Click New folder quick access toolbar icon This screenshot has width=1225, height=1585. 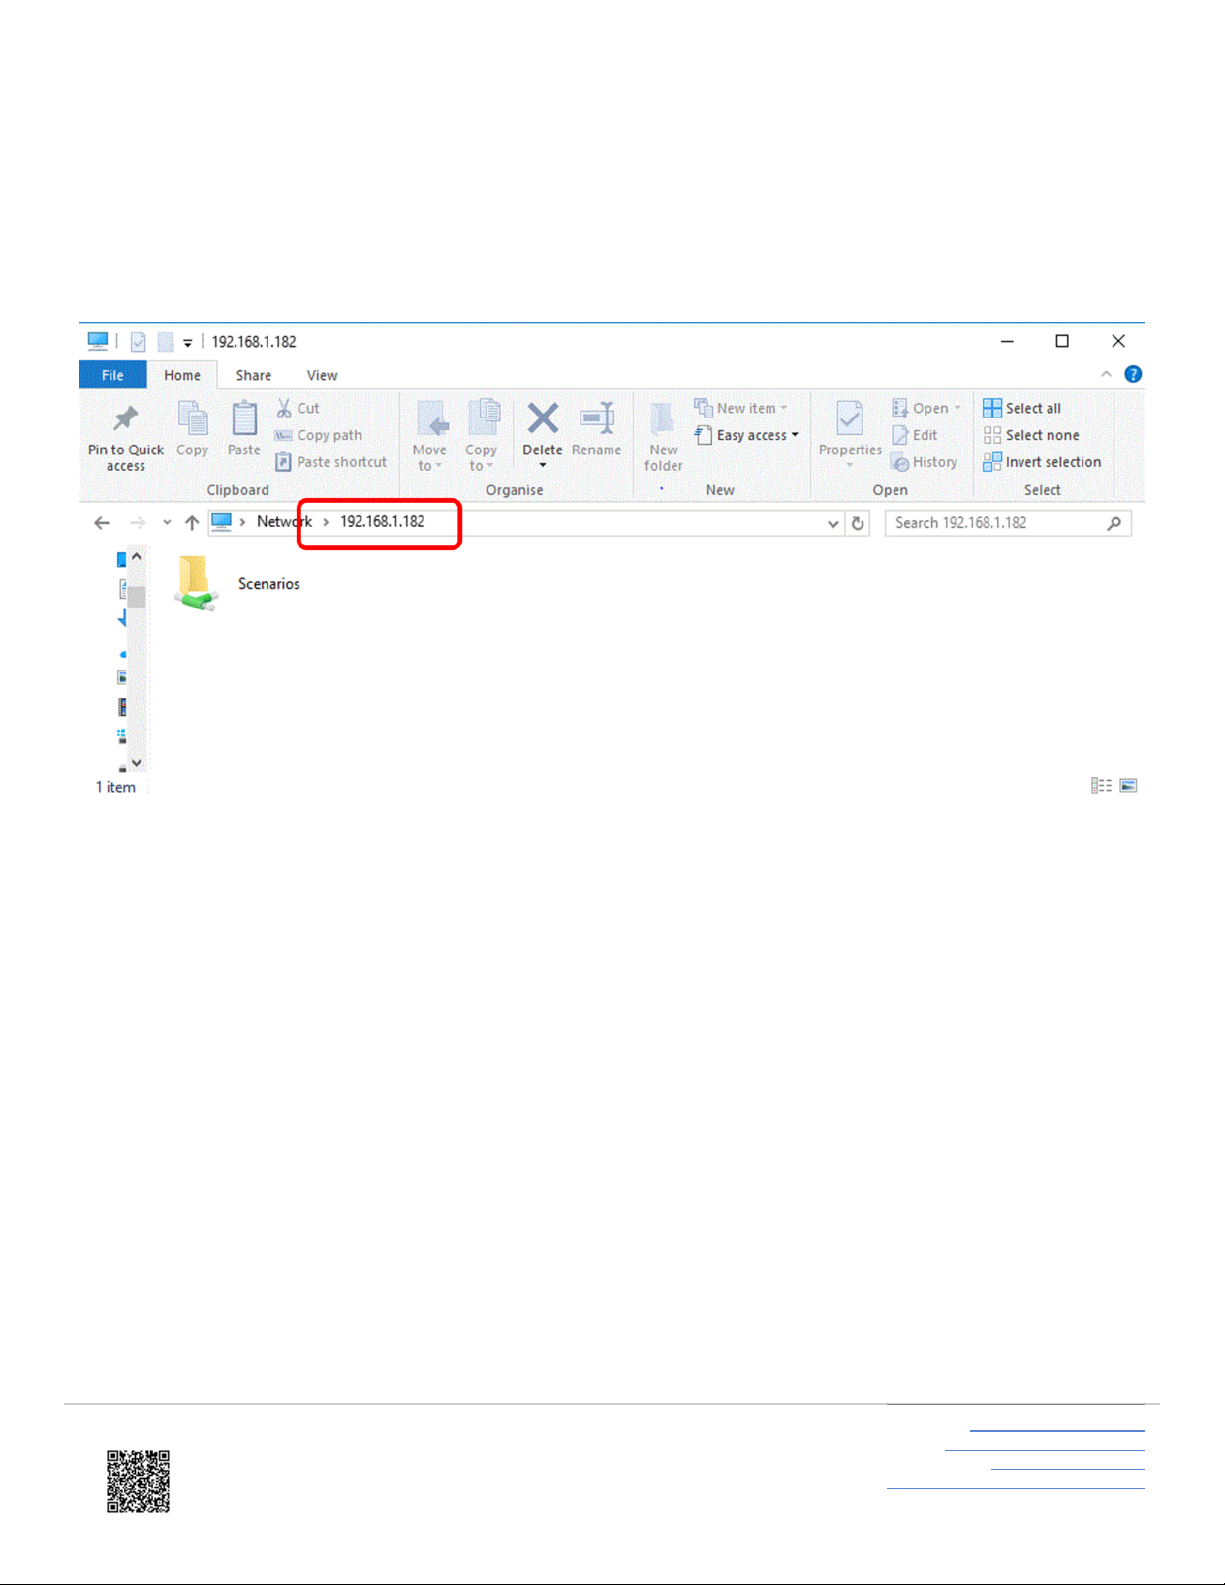[165, 342]
